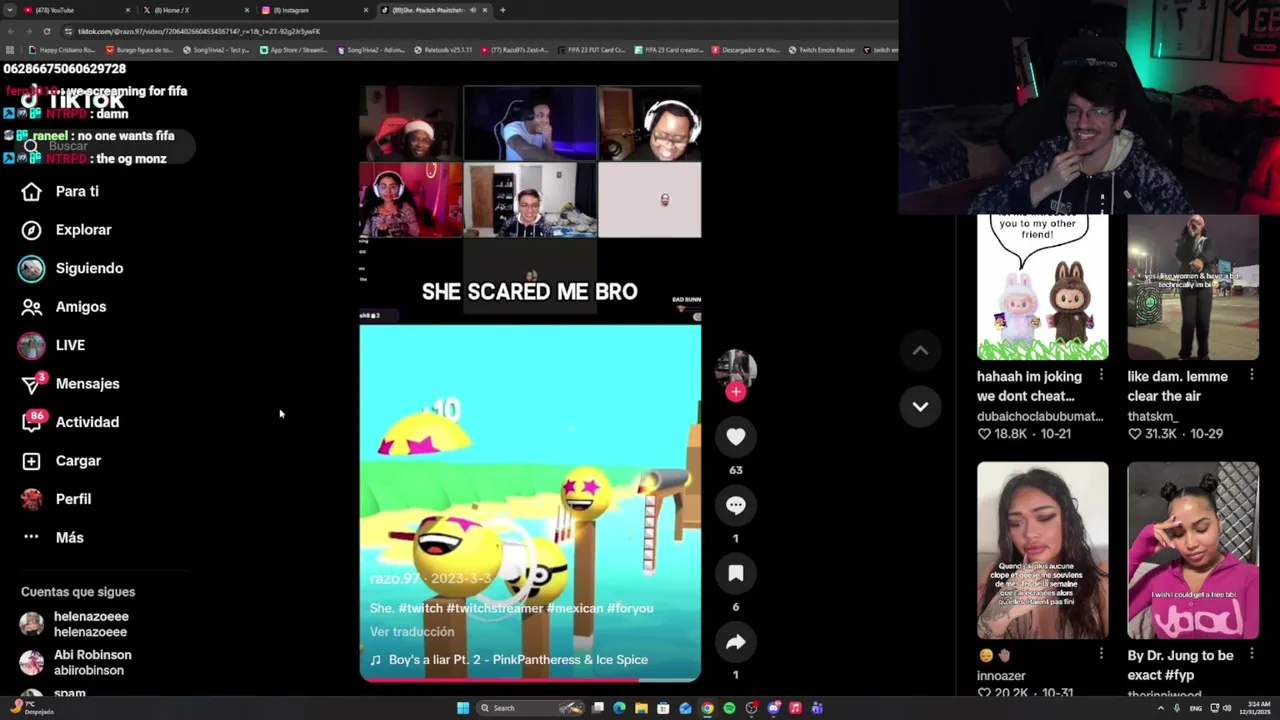
Task: Open File Explorer from the taskbar
Action: pyautogui.click(x=641, y=708)
